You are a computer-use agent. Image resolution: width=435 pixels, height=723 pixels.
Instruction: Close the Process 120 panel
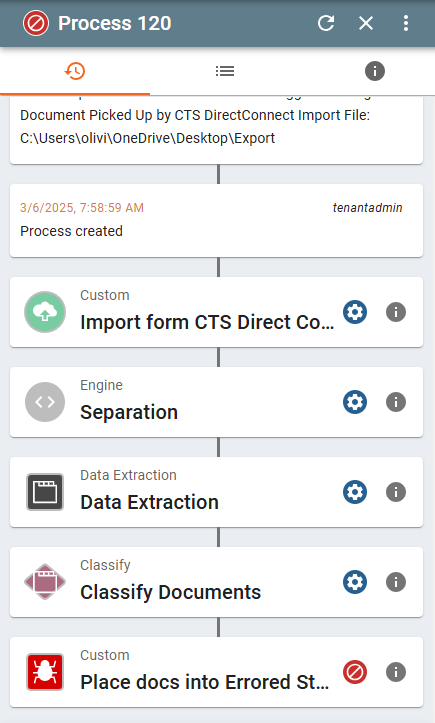(x=366, y=23)
